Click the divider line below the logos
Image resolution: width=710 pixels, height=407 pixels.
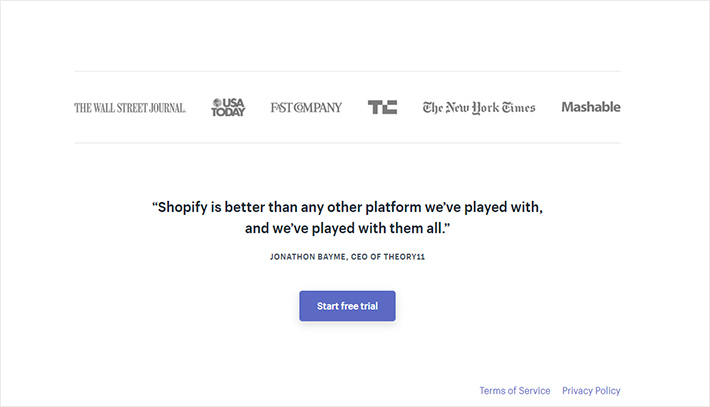click(347, 143)
